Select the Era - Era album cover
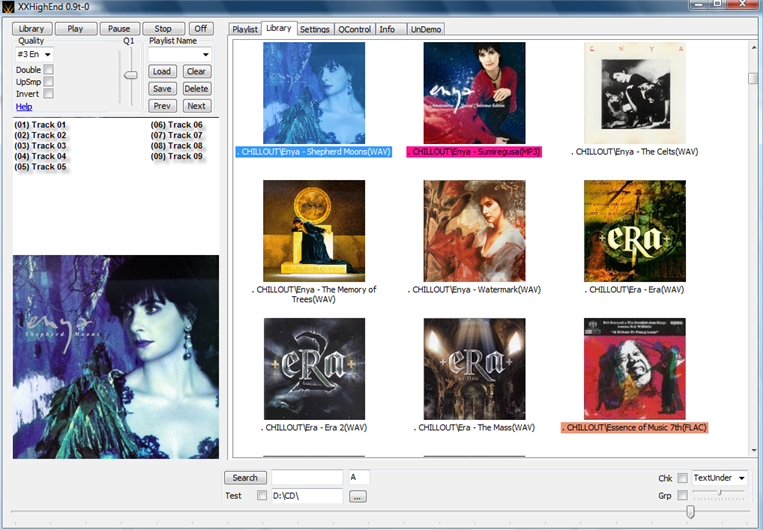 635,231
